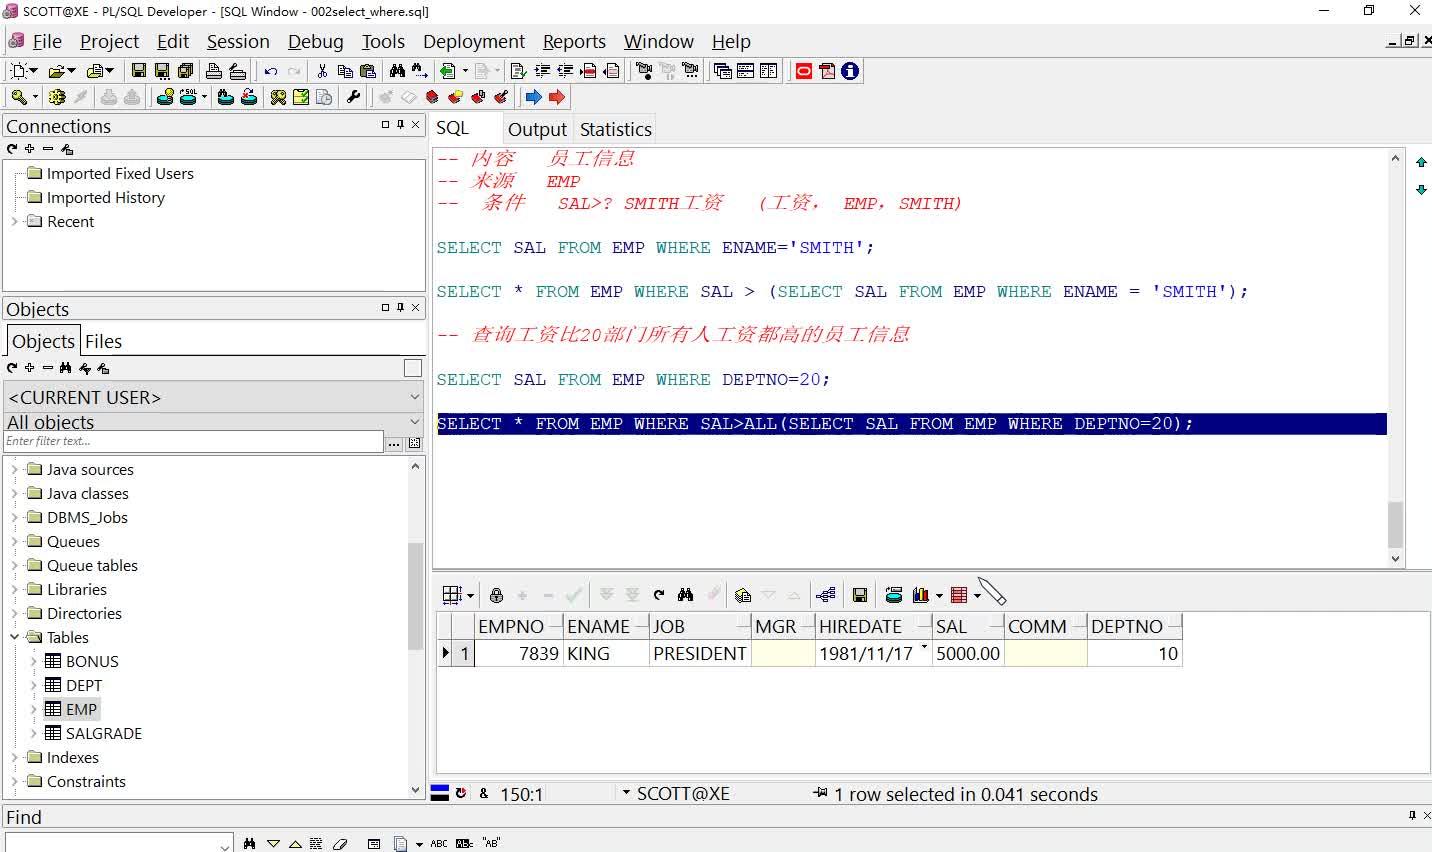Expand the EMP table node
The height and width of the screenshot is (852, 1432).
34,709
